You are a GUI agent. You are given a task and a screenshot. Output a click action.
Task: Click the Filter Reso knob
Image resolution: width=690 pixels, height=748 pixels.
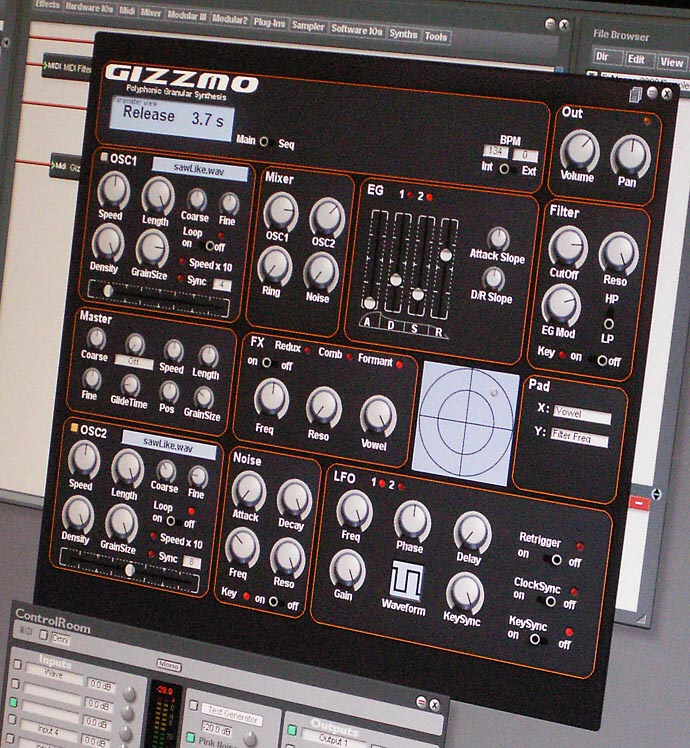[x=618, y=254]
